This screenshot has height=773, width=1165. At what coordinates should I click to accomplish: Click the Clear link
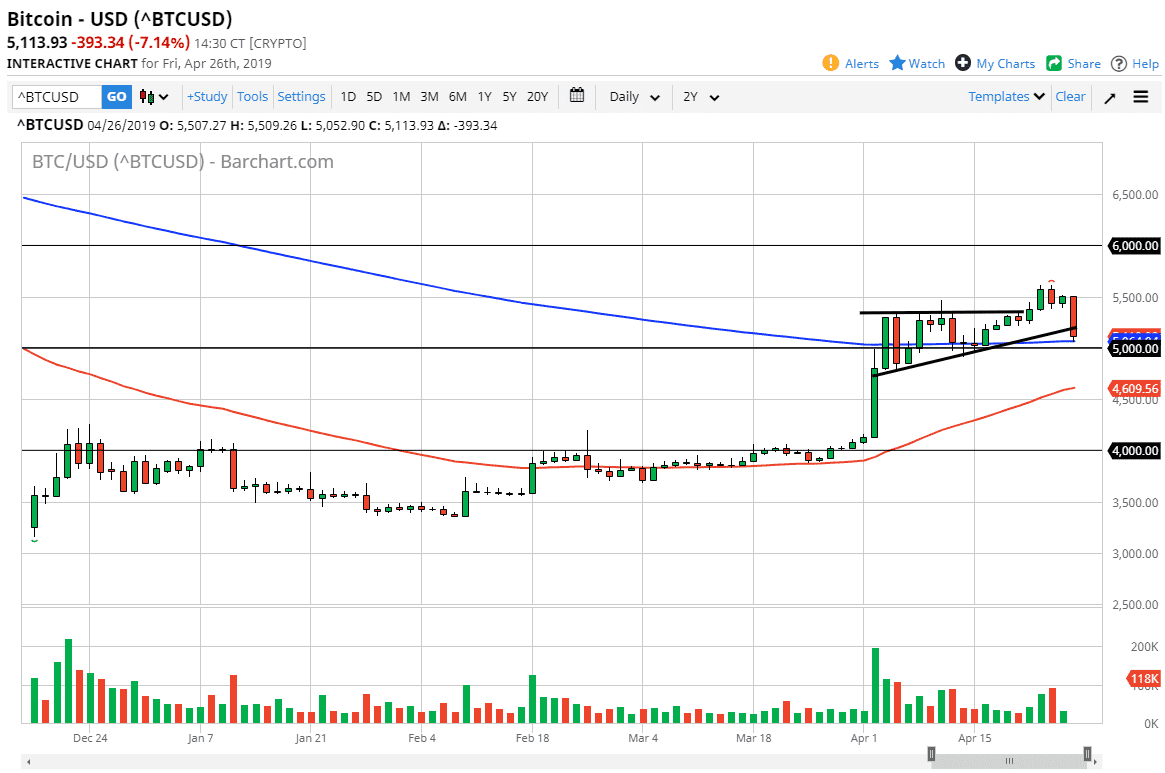pos(1070,96)
